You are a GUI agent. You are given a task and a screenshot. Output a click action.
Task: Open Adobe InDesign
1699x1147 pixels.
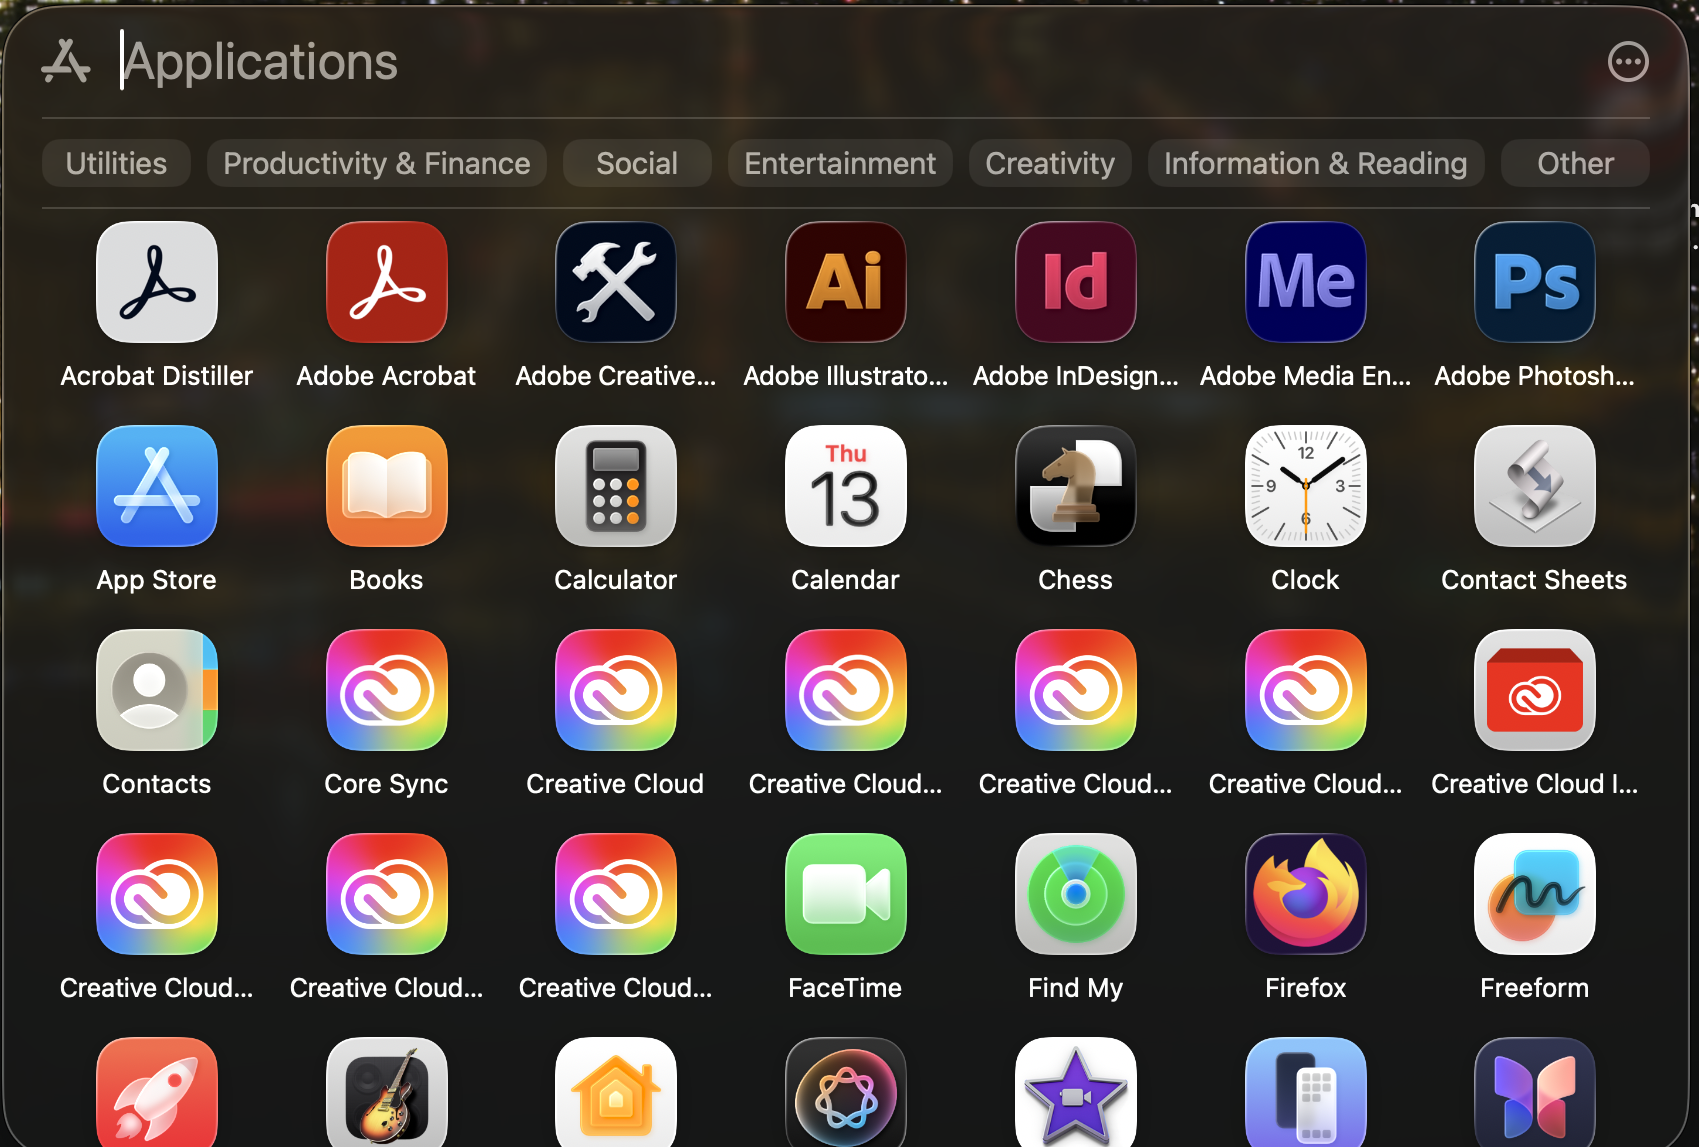click(x=1076, y=282)
